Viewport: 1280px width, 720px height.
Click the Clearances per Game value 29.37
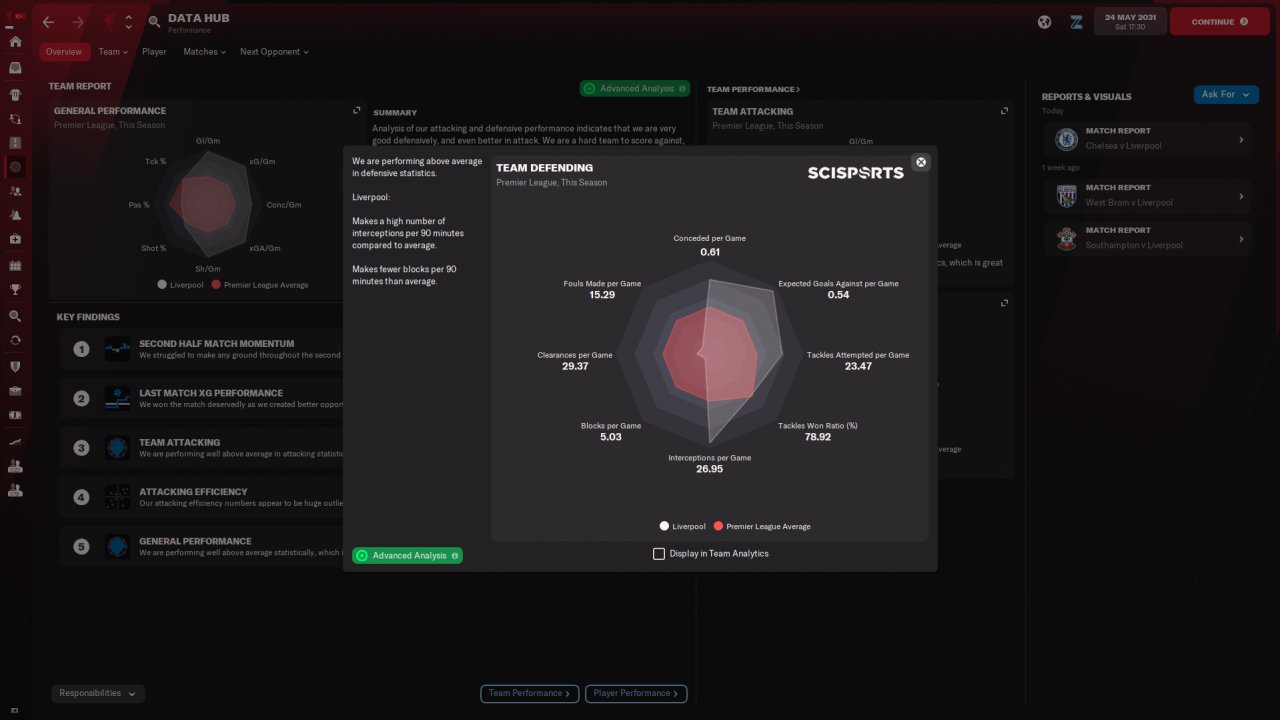click(575, 366)
